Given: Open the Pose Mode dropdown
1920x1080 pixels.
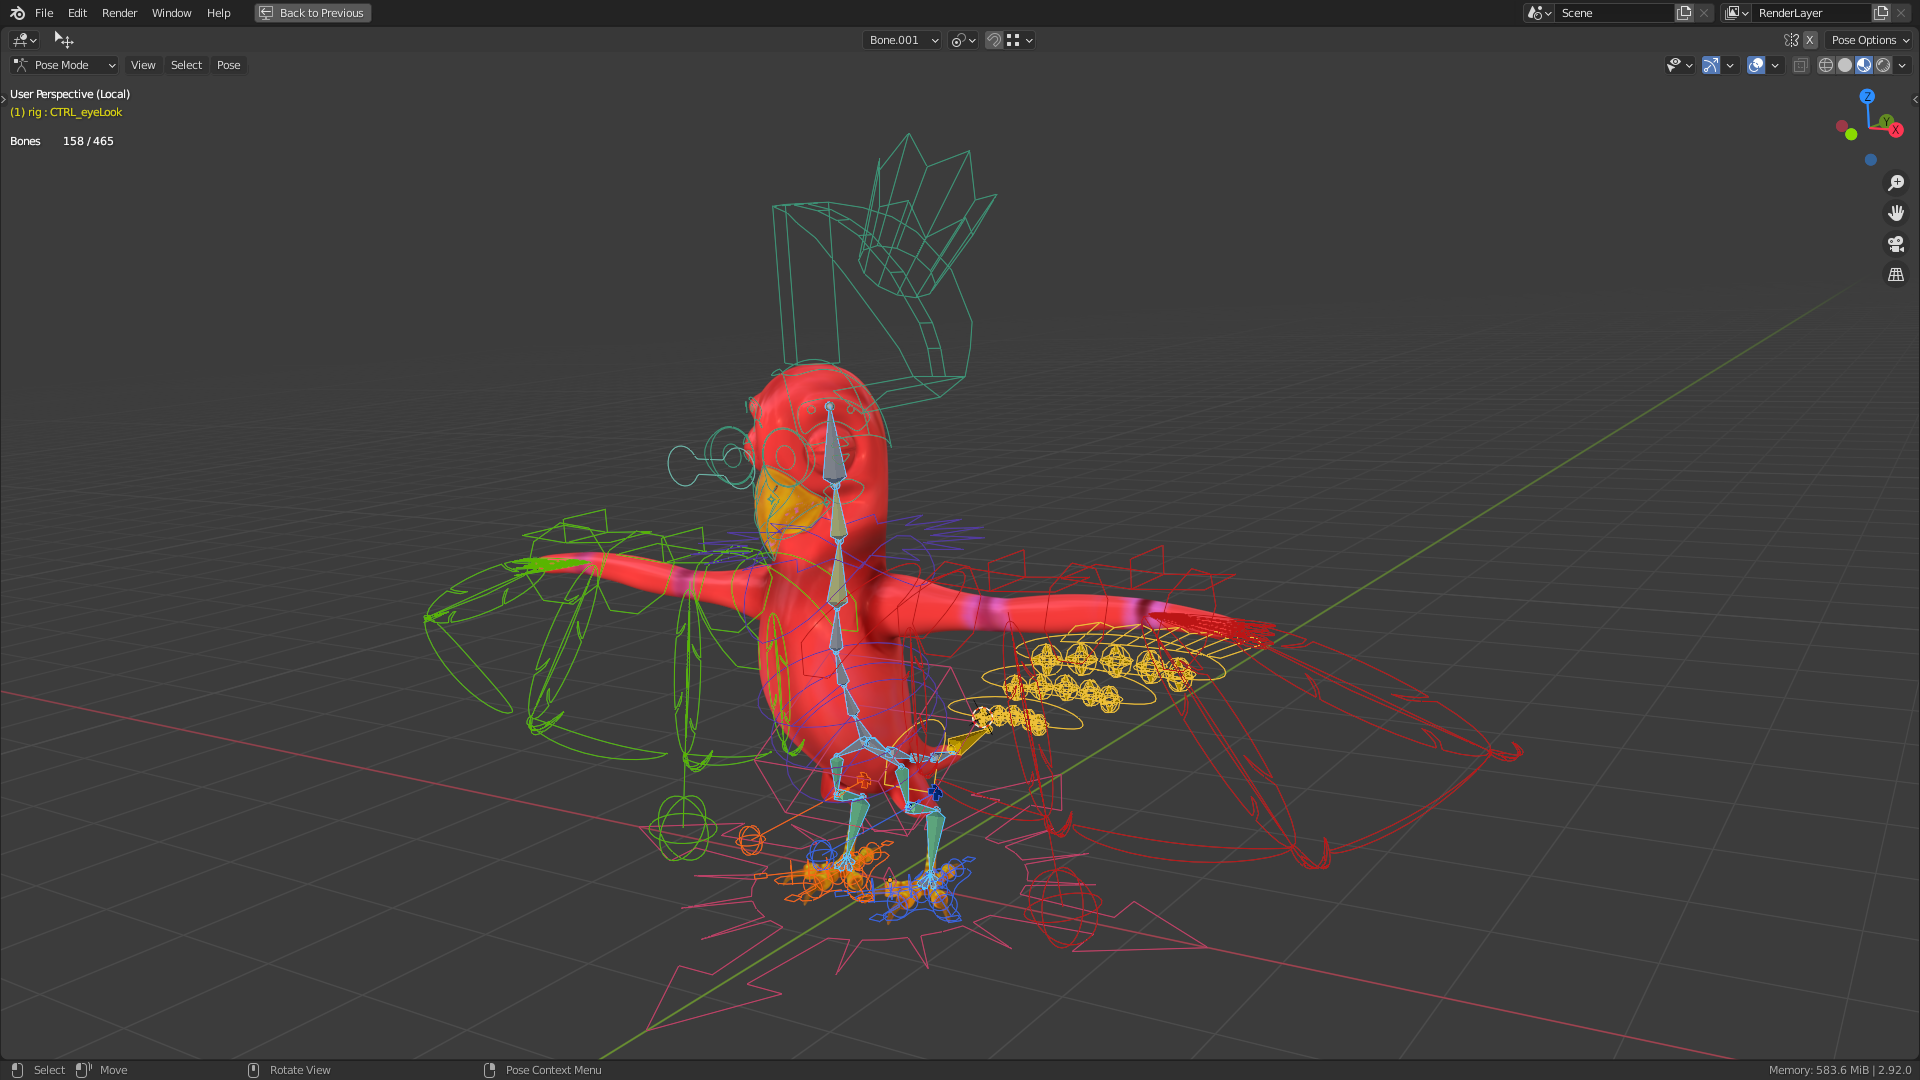Looking at the screenshot, I should point(65,65).
